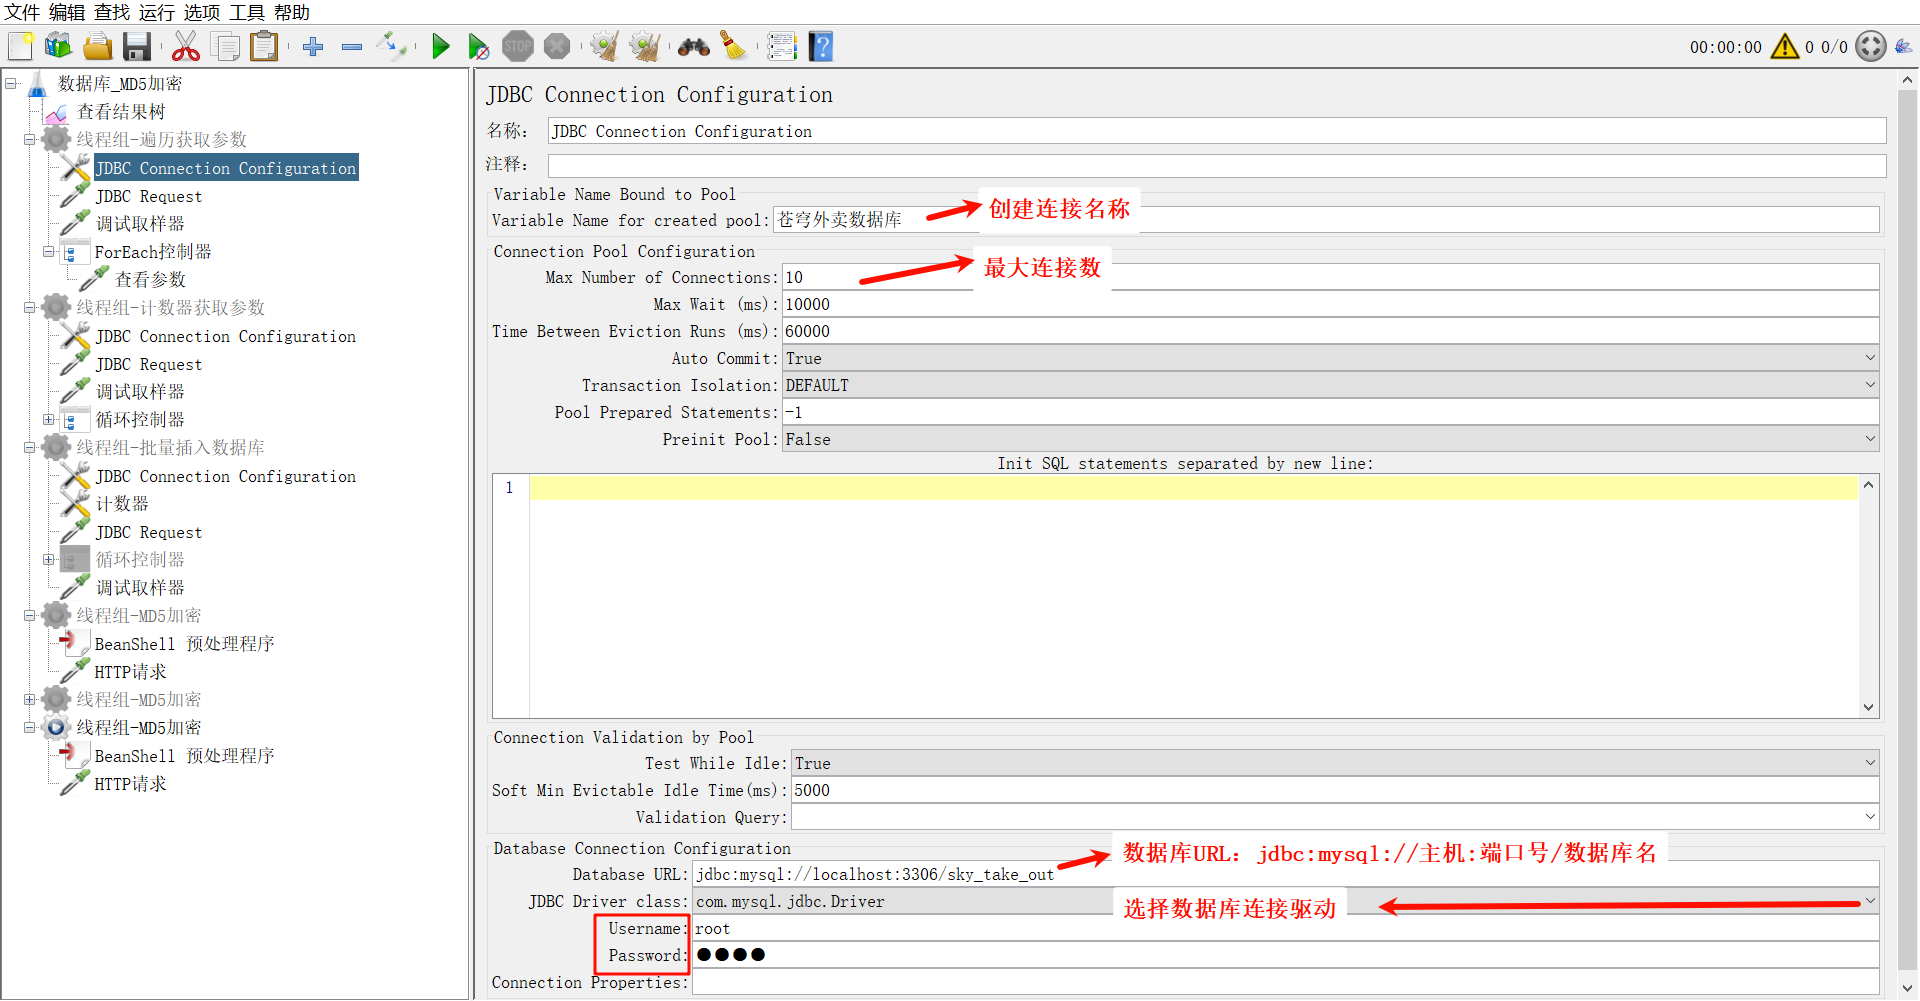The width and height of the screenshot is (1920, 1001).
Task: Select 查看参数 tree item
Action: point(150,280)
